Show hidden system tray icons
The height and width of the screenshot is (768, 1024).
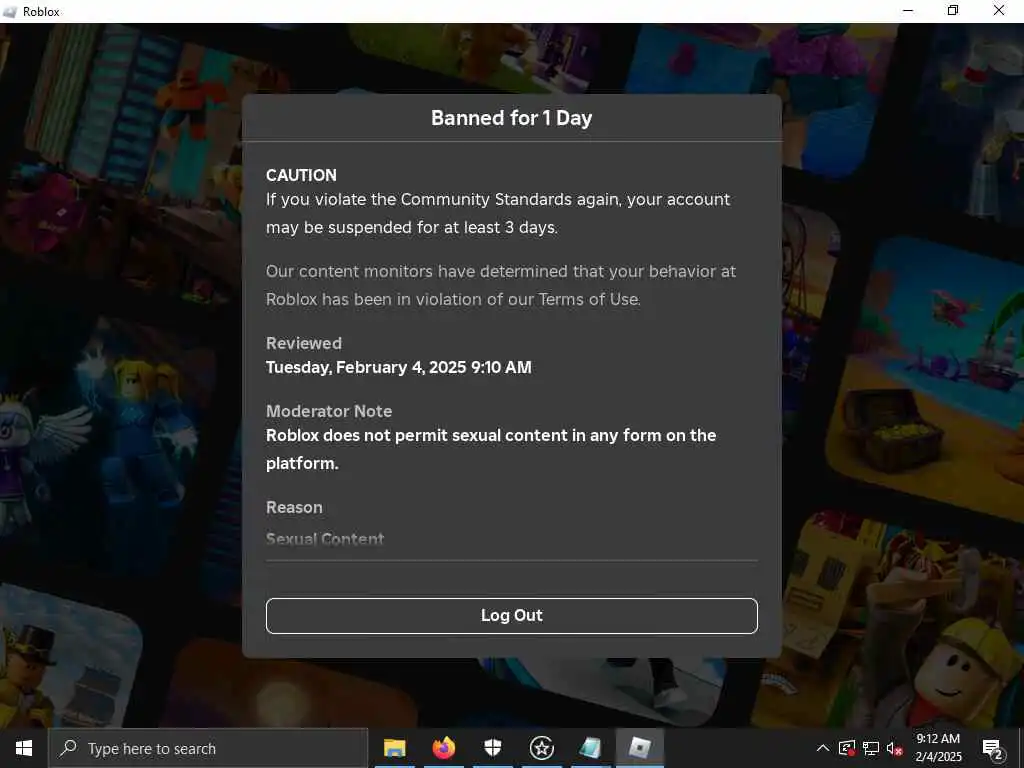click(823, 748)
